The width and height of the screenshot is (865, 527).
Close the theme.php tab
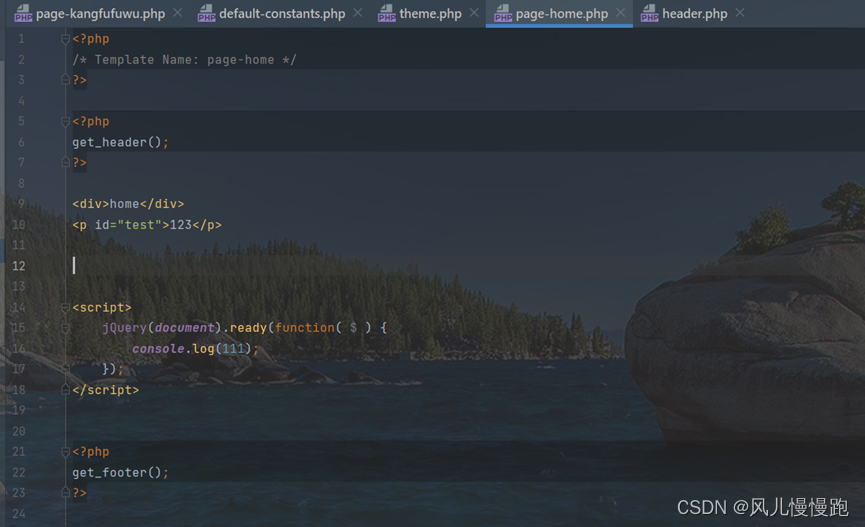(474, 13)
